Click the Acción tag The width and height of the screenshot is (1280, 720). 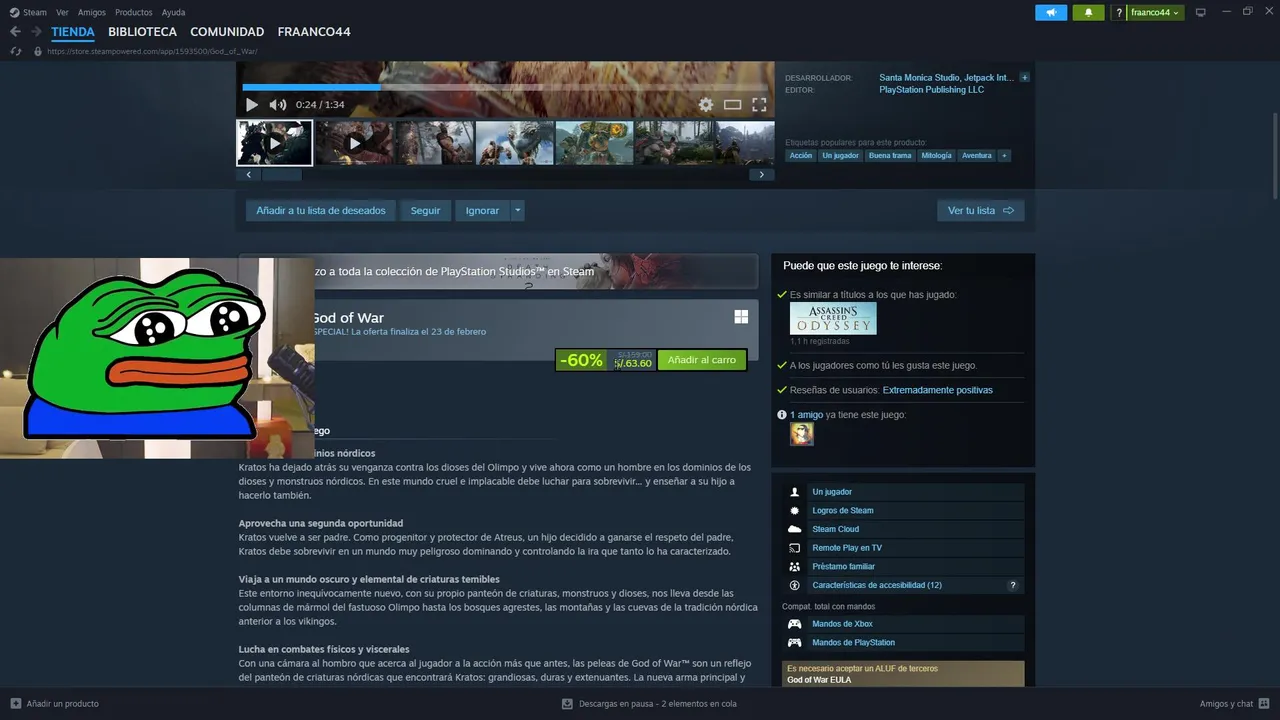tap(801, 155)
